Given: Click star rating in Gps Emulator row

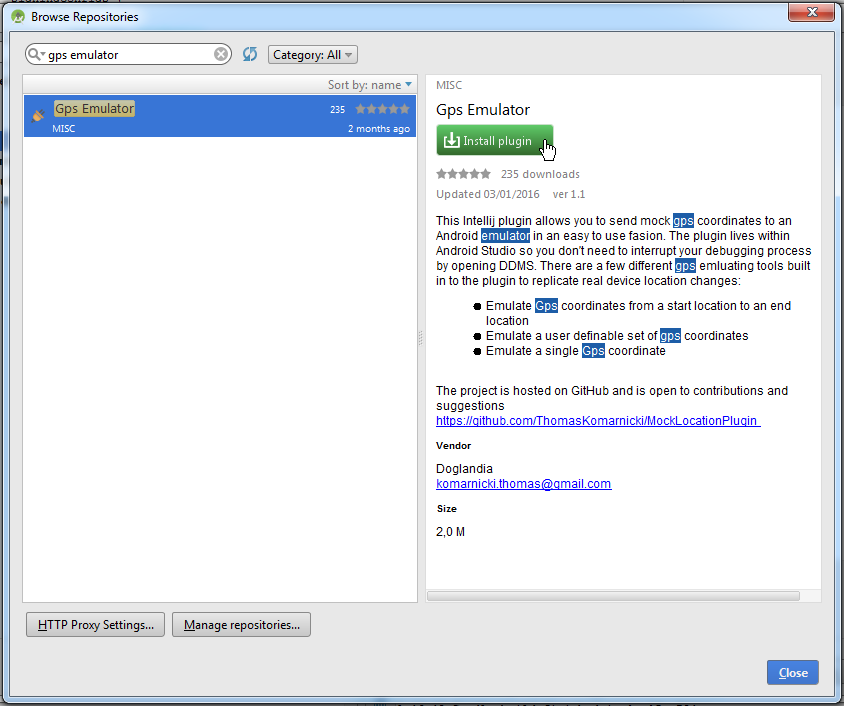Looking at the screenshot, I should [x=383, y=109].
